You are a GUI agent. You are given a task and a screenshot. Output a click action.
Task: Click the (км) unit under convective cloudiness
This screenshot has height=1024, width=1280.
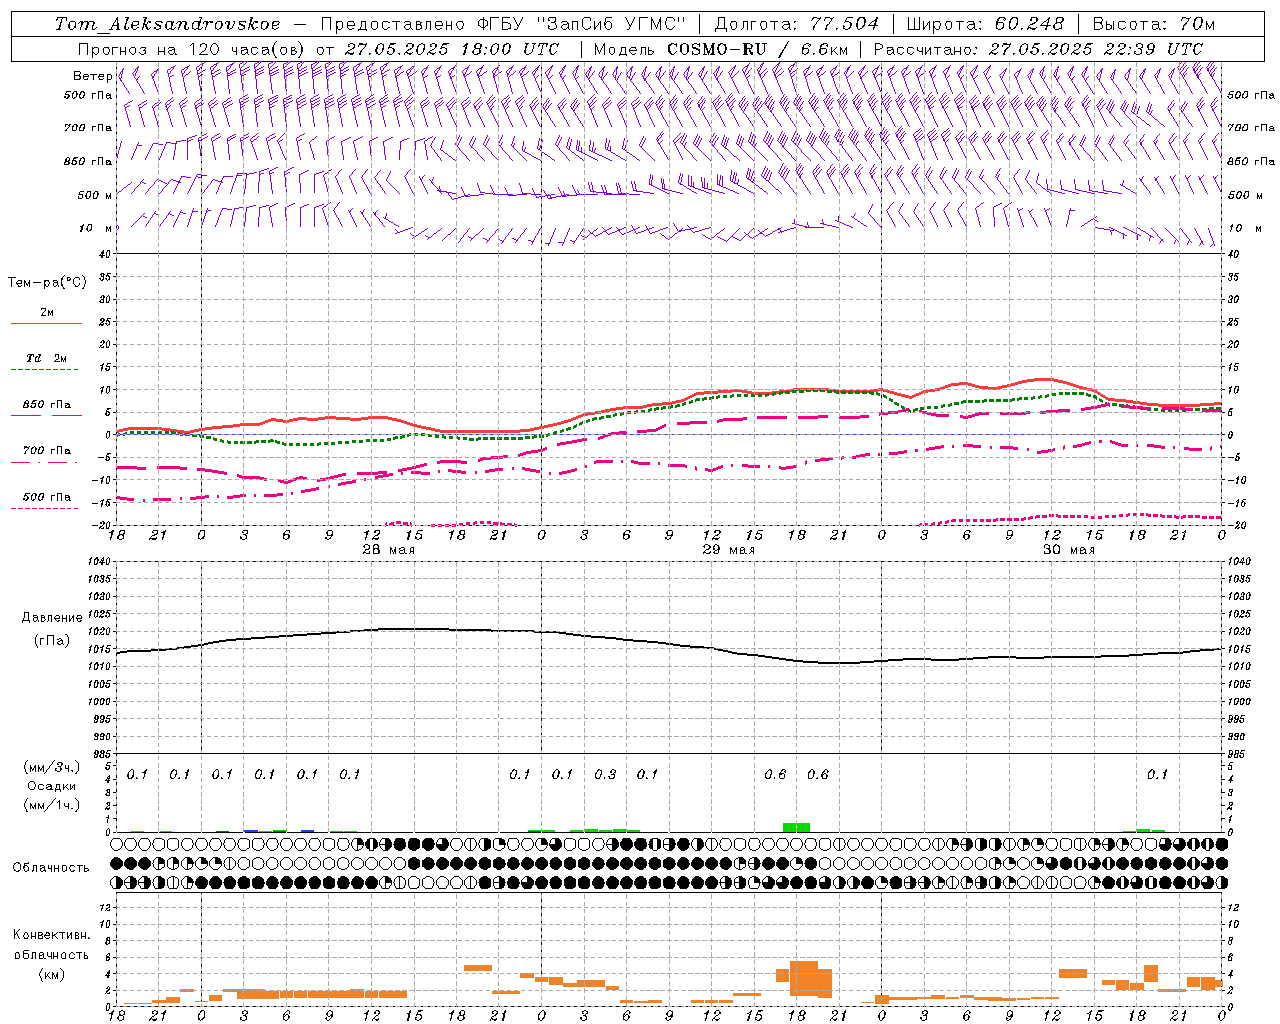[x=51, y=974]
